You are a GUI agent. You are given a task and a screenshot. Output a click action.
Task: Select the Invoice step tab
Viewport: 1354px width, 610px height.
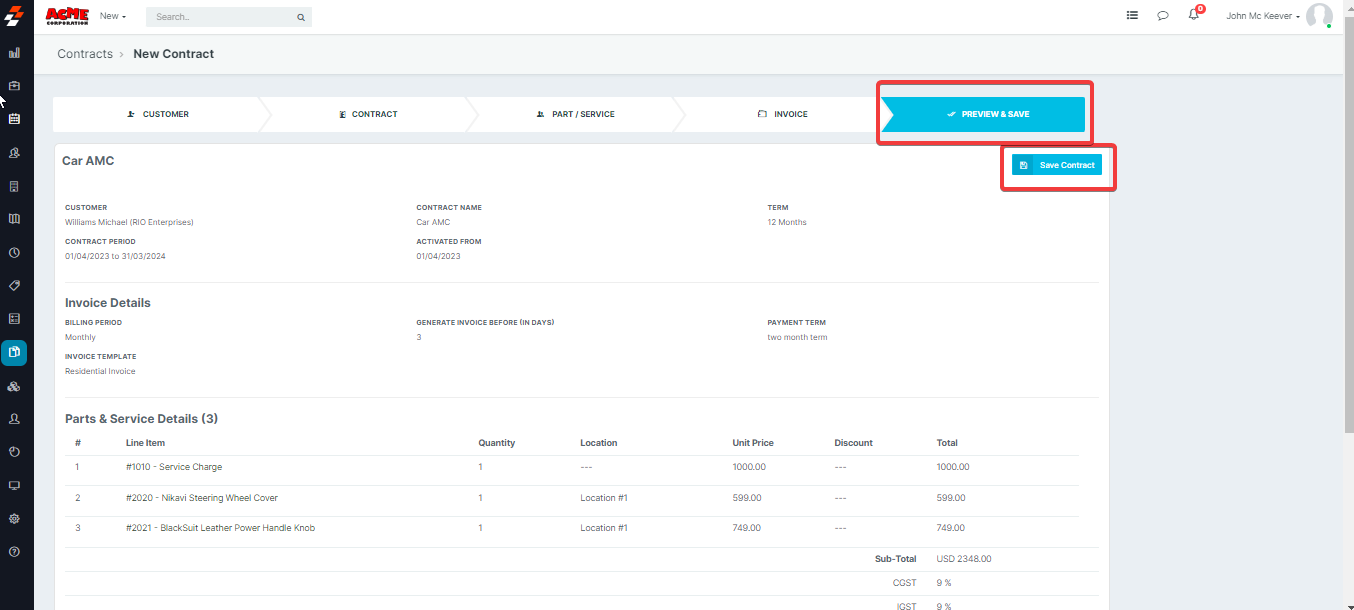[x=782, y=114]
